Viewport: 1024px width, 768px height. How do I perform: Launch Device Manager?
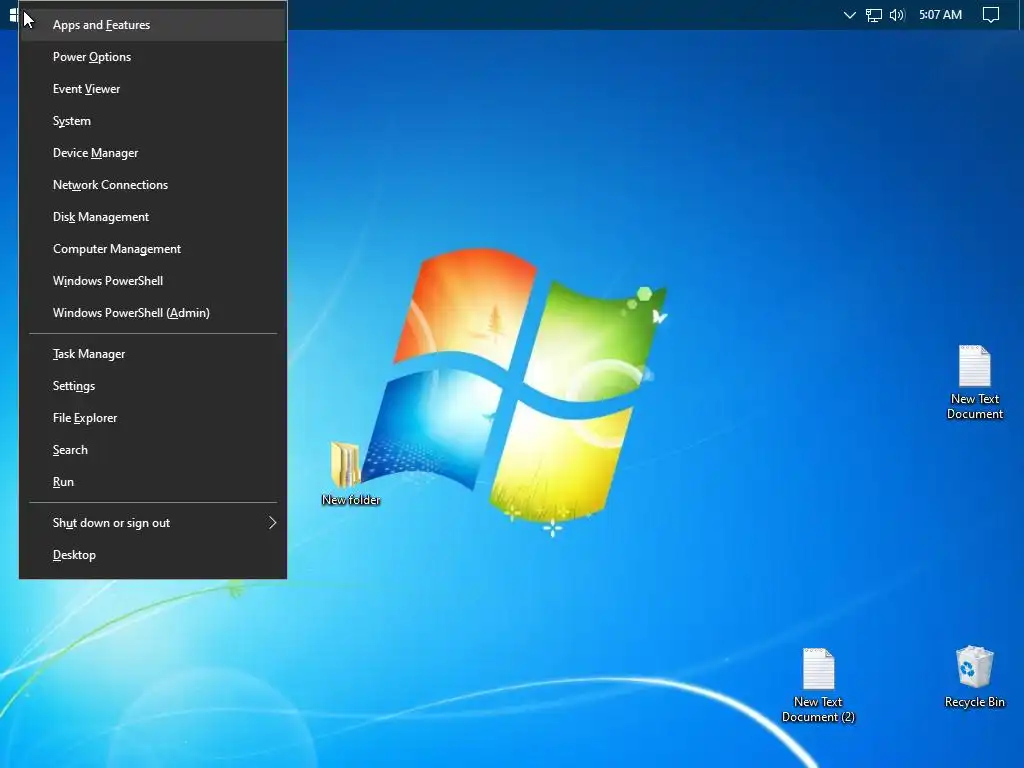(153, 153)
